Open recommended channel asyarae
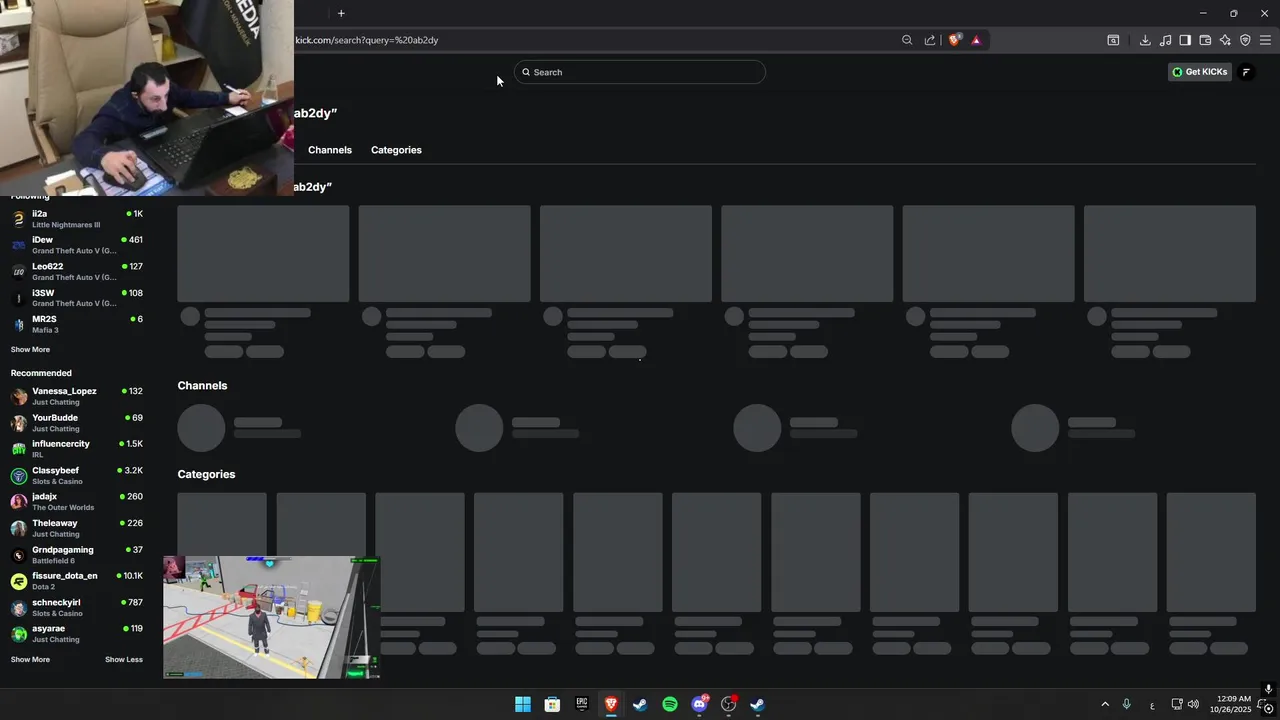 (x=77, y=634)
